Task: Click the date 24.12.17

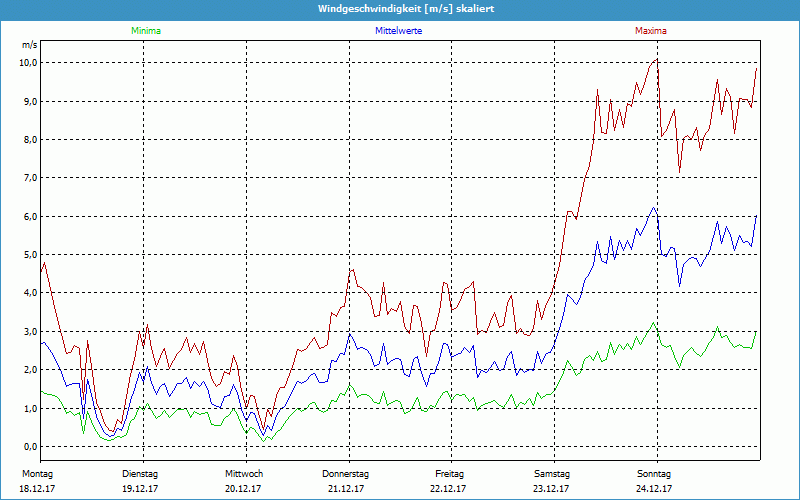Action: point(654,489)
